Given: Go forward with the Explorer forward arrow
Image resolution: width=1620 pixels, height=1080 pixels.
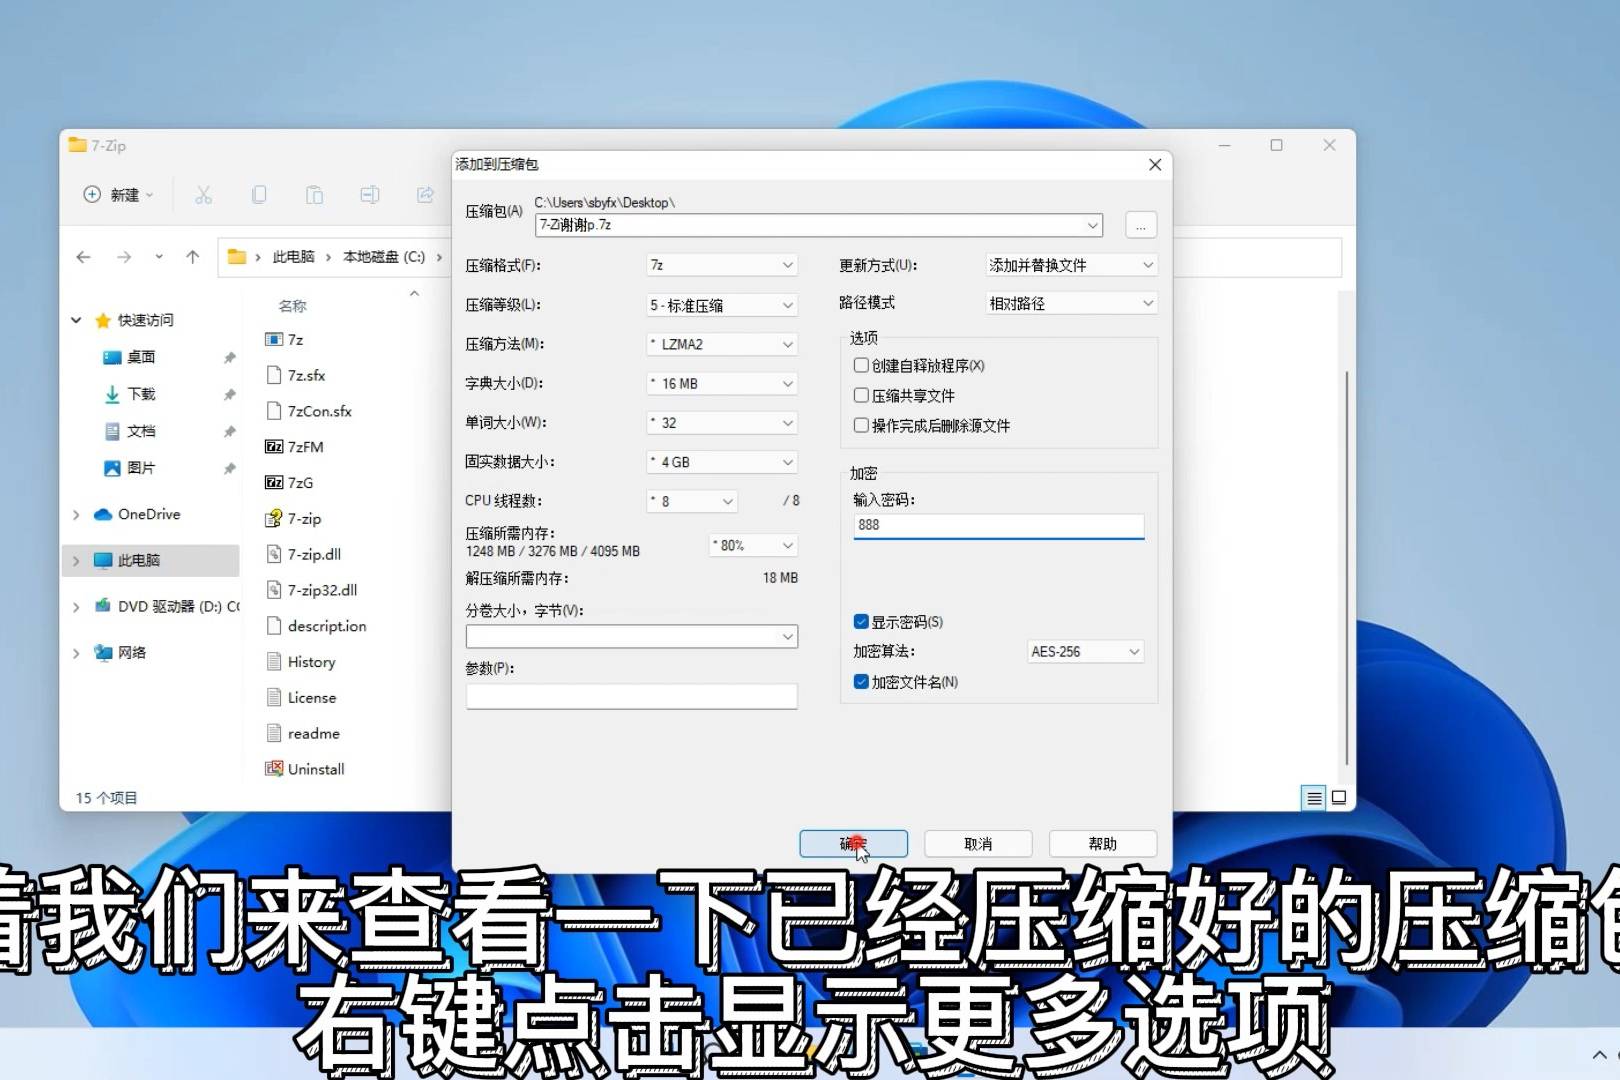Looking at the screenshot, I should [124, 257].
